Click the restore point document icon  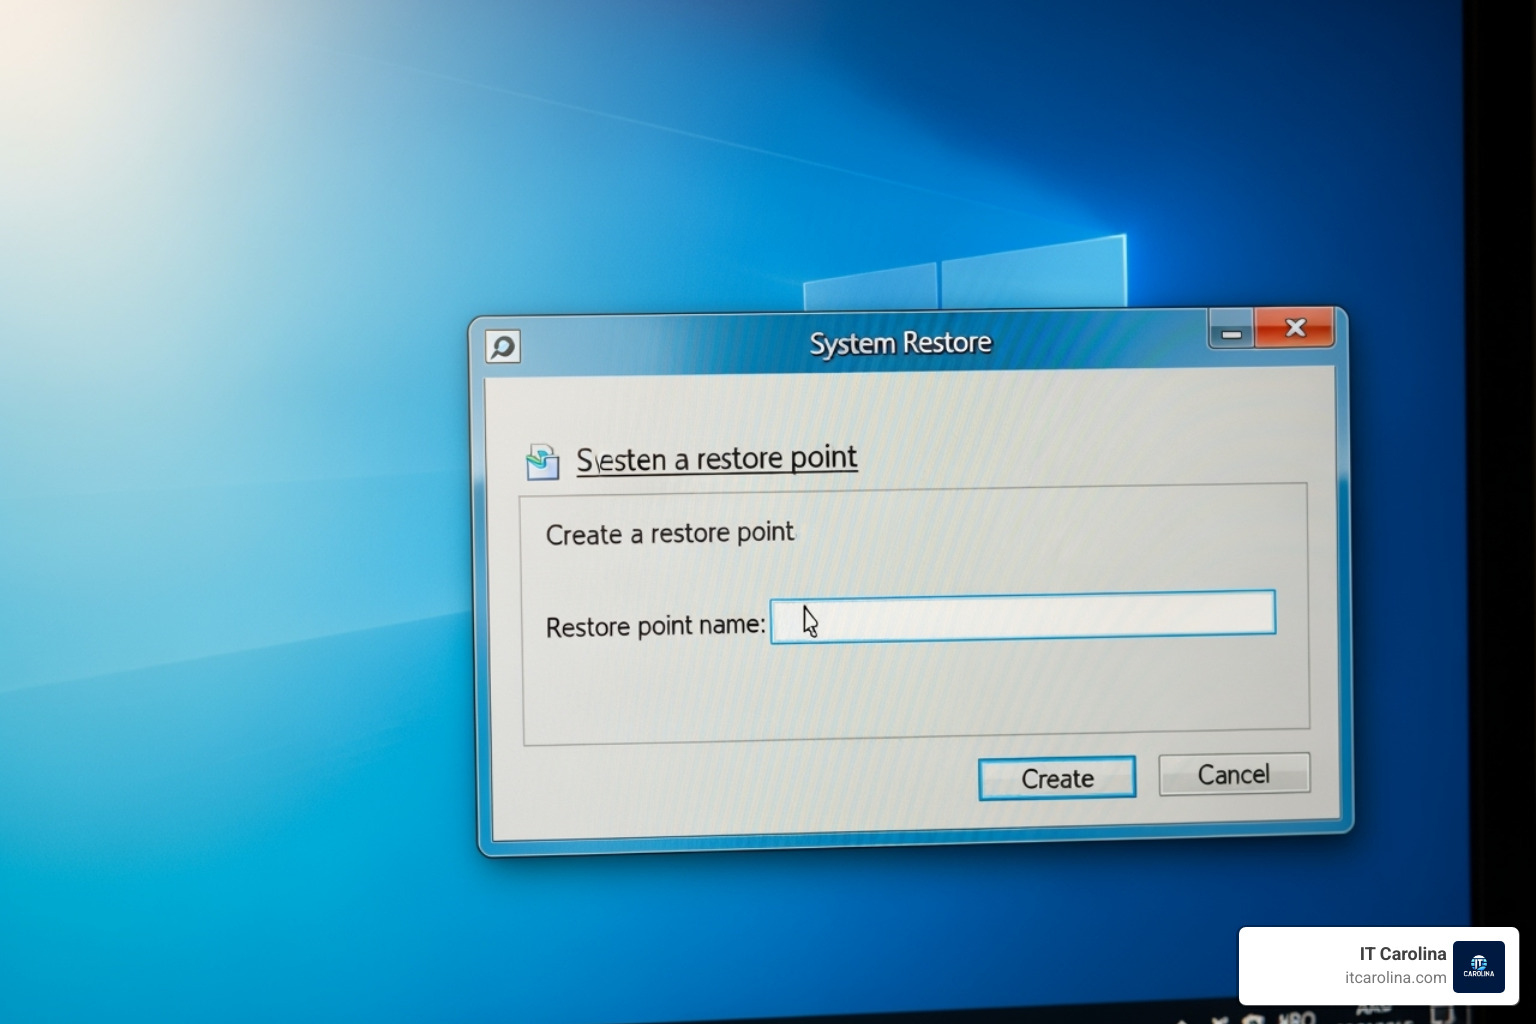[542, 462]
